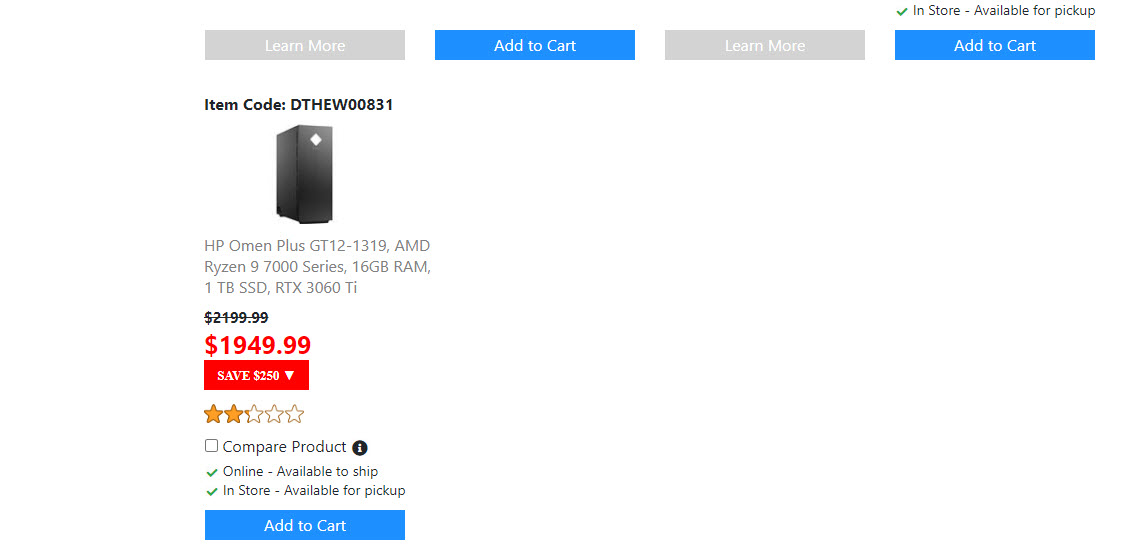The width and height of the screenshot is (1141, 556).
Task: Click checkmark beside Online - Available to ship
Action: [x=212, y=472]
